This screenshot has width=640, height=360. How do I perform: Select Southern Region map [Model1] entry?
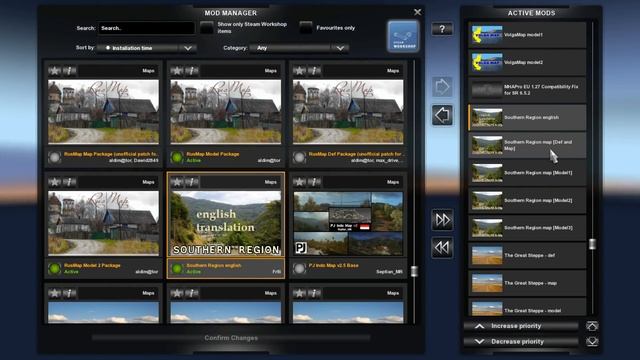527,172
